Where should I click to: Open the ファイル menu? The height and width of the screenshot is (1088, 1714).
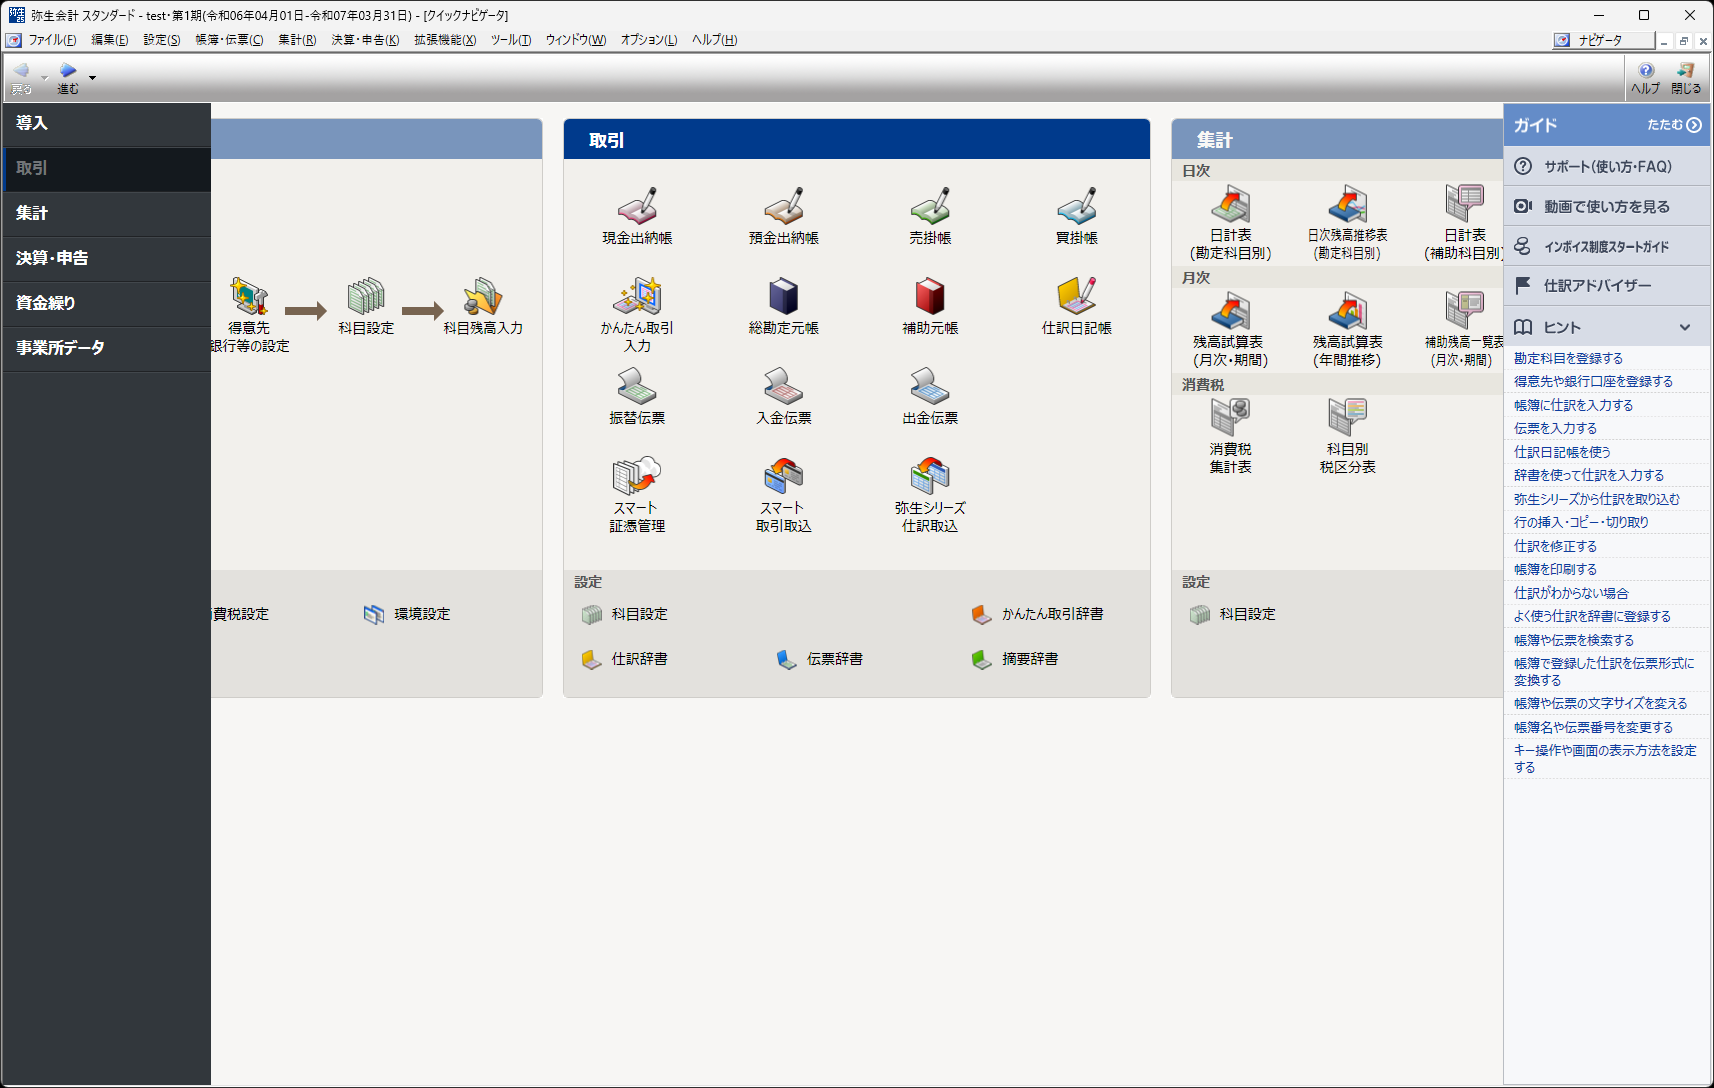coord(52,40)
